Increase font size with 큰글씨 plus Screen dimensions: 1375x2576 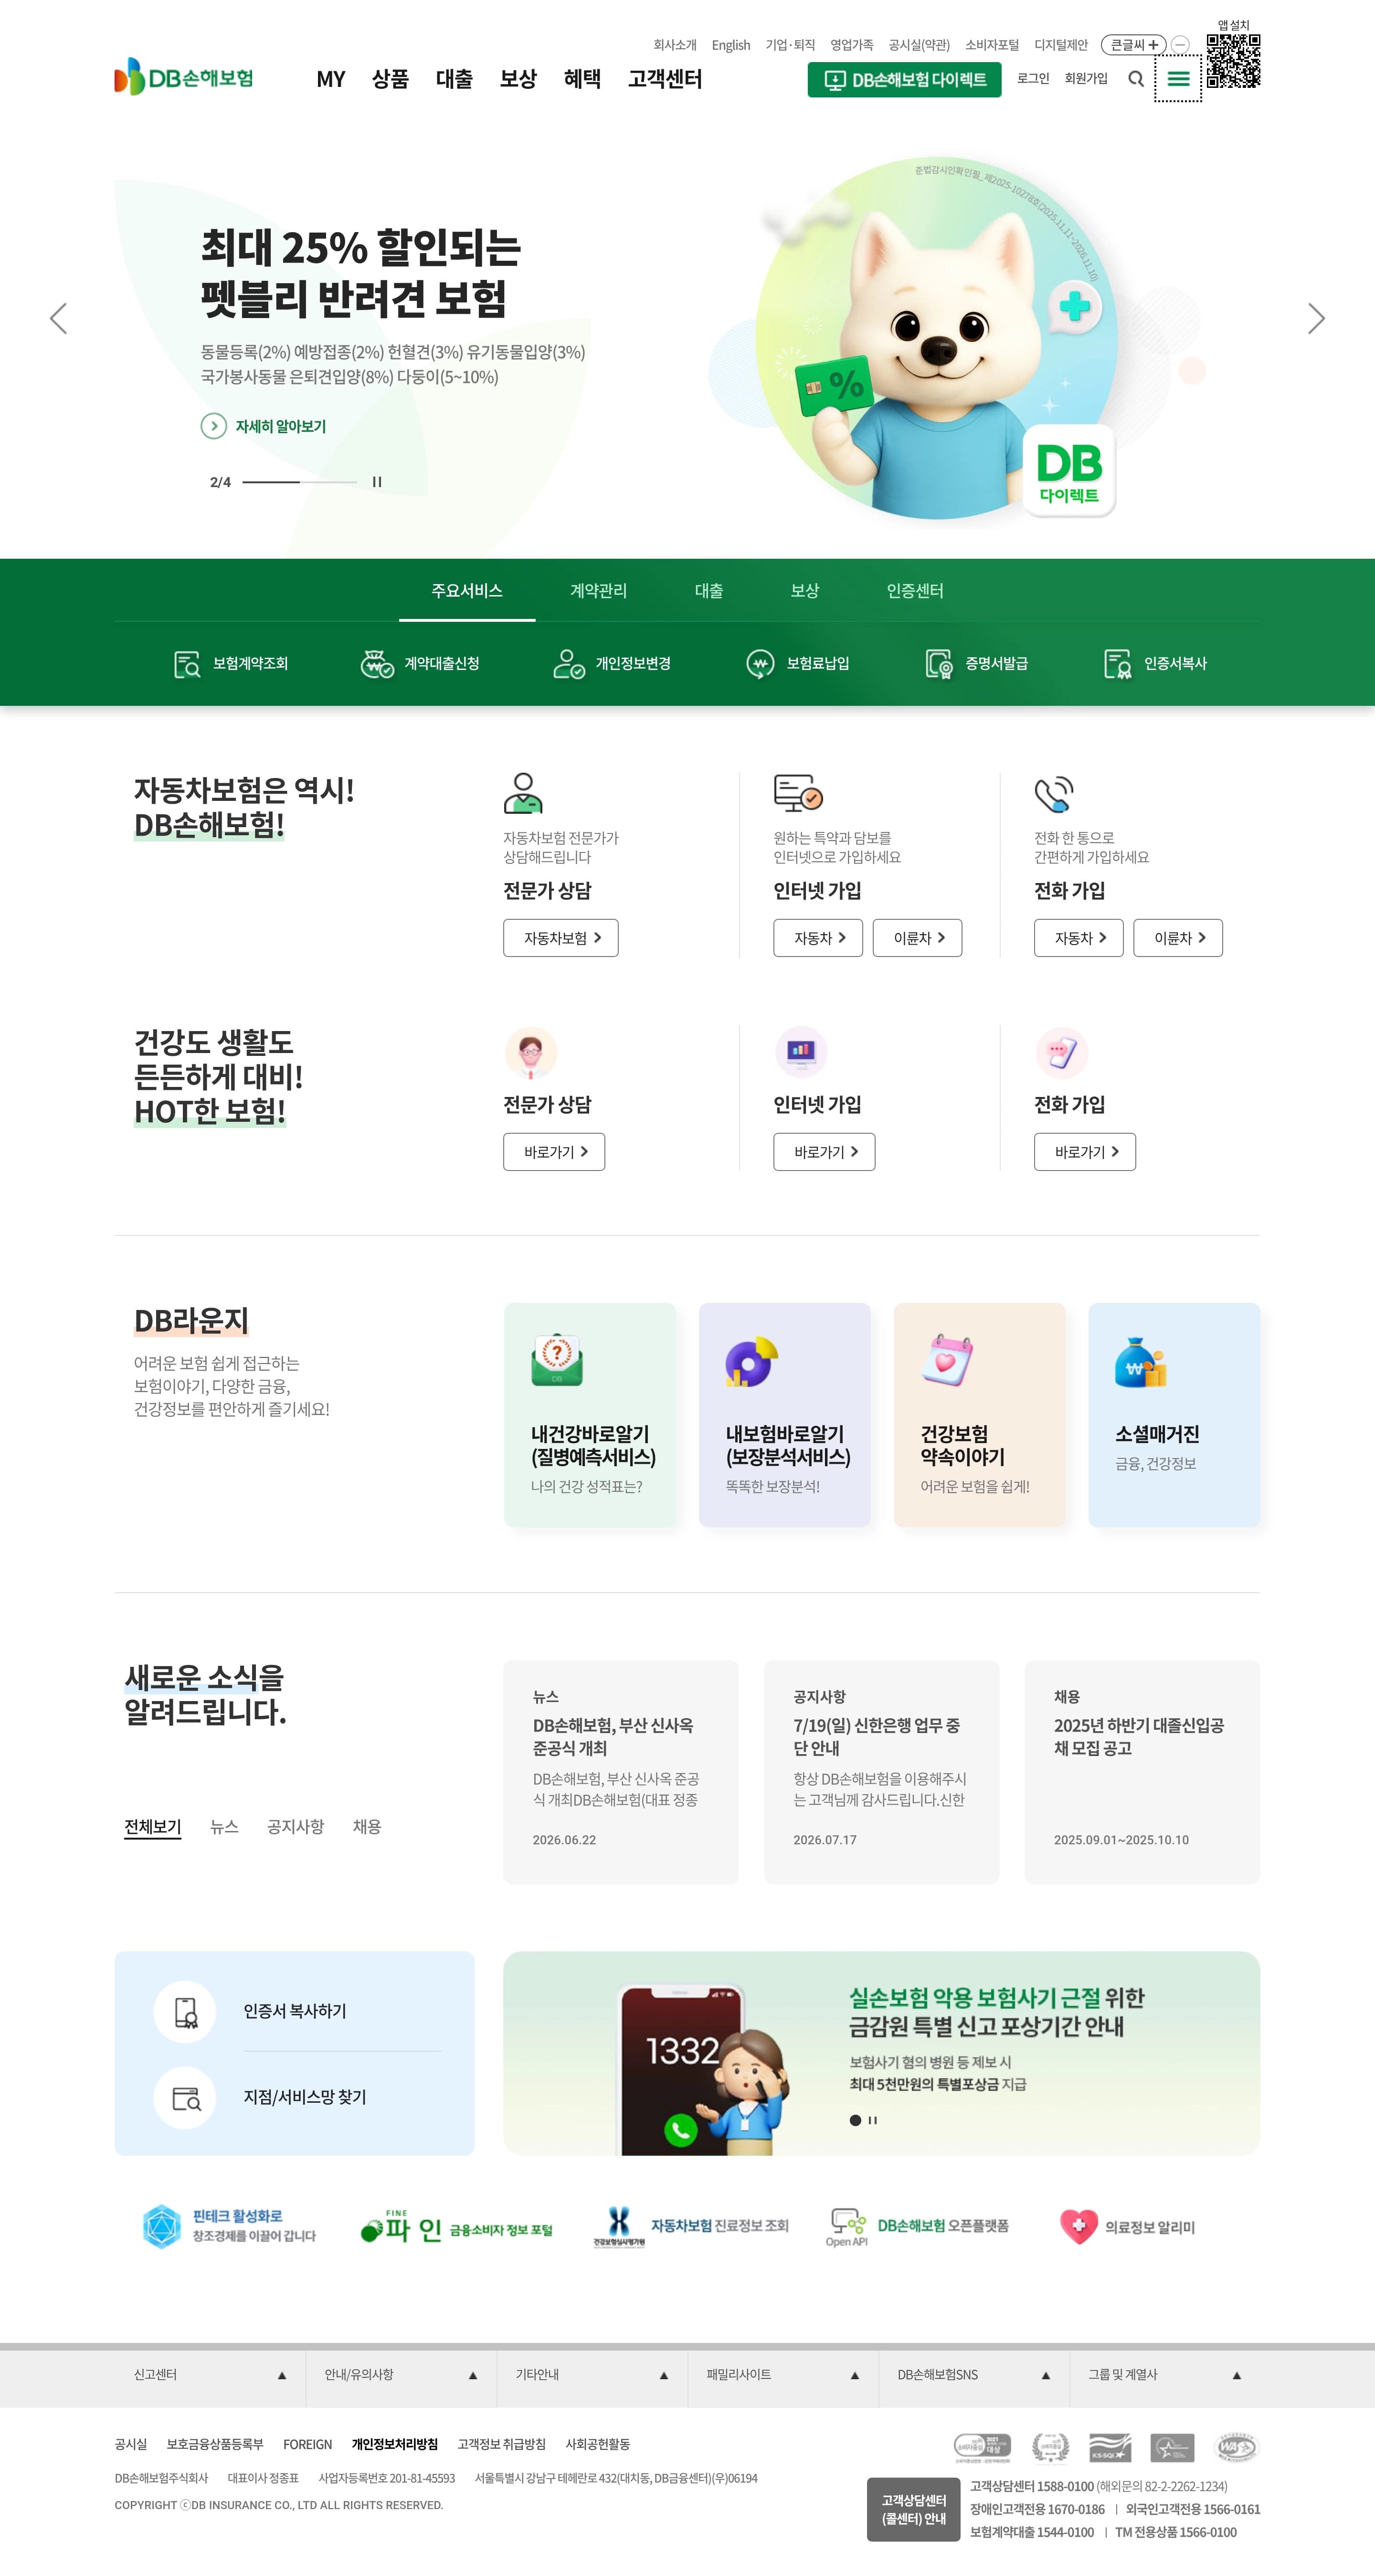pos(1134,45)
